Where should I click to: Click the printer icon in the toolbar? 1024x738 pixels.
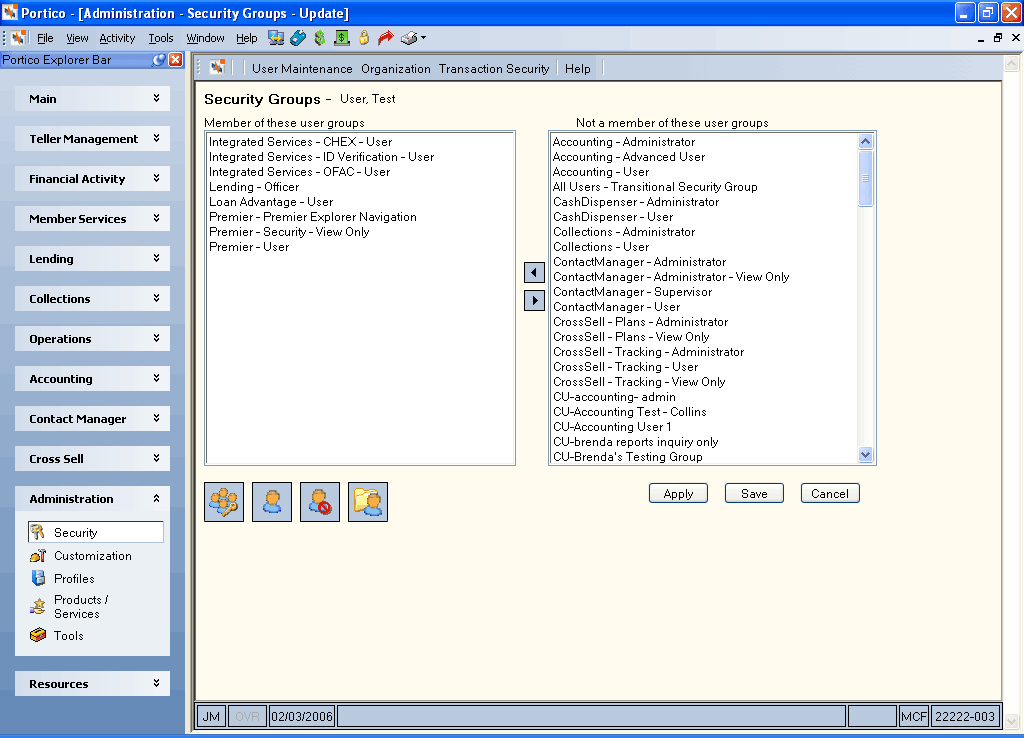click(x=409, y=38)
